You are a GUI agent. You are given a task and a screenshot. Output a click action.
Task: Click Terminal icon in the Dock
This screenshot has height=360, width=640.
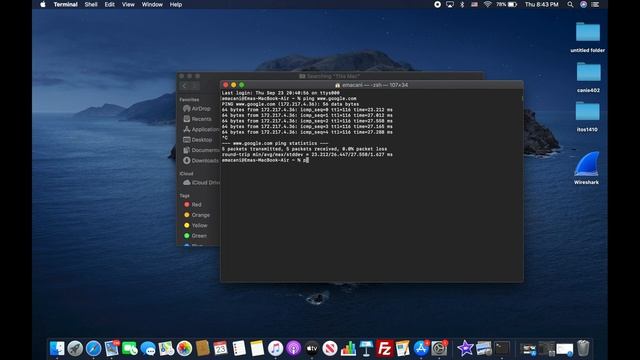click(502, 348)
